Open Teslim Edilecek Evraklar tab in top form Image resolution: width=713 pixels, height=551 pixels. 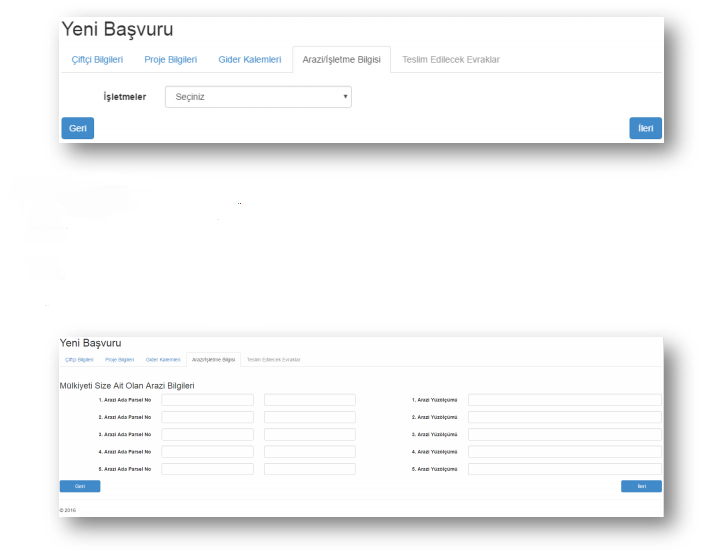pos(450,60)
